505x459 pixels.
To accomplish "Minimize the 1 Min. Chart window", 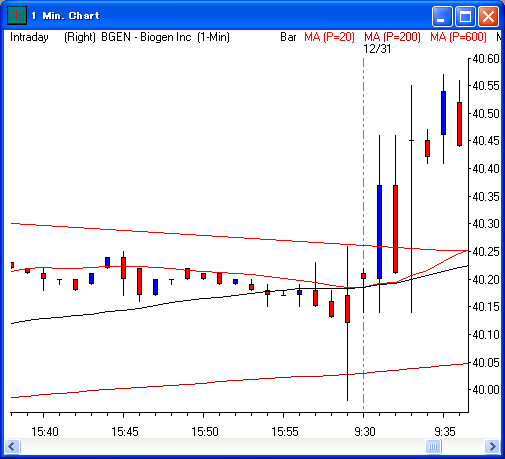I will coord(442,16).
